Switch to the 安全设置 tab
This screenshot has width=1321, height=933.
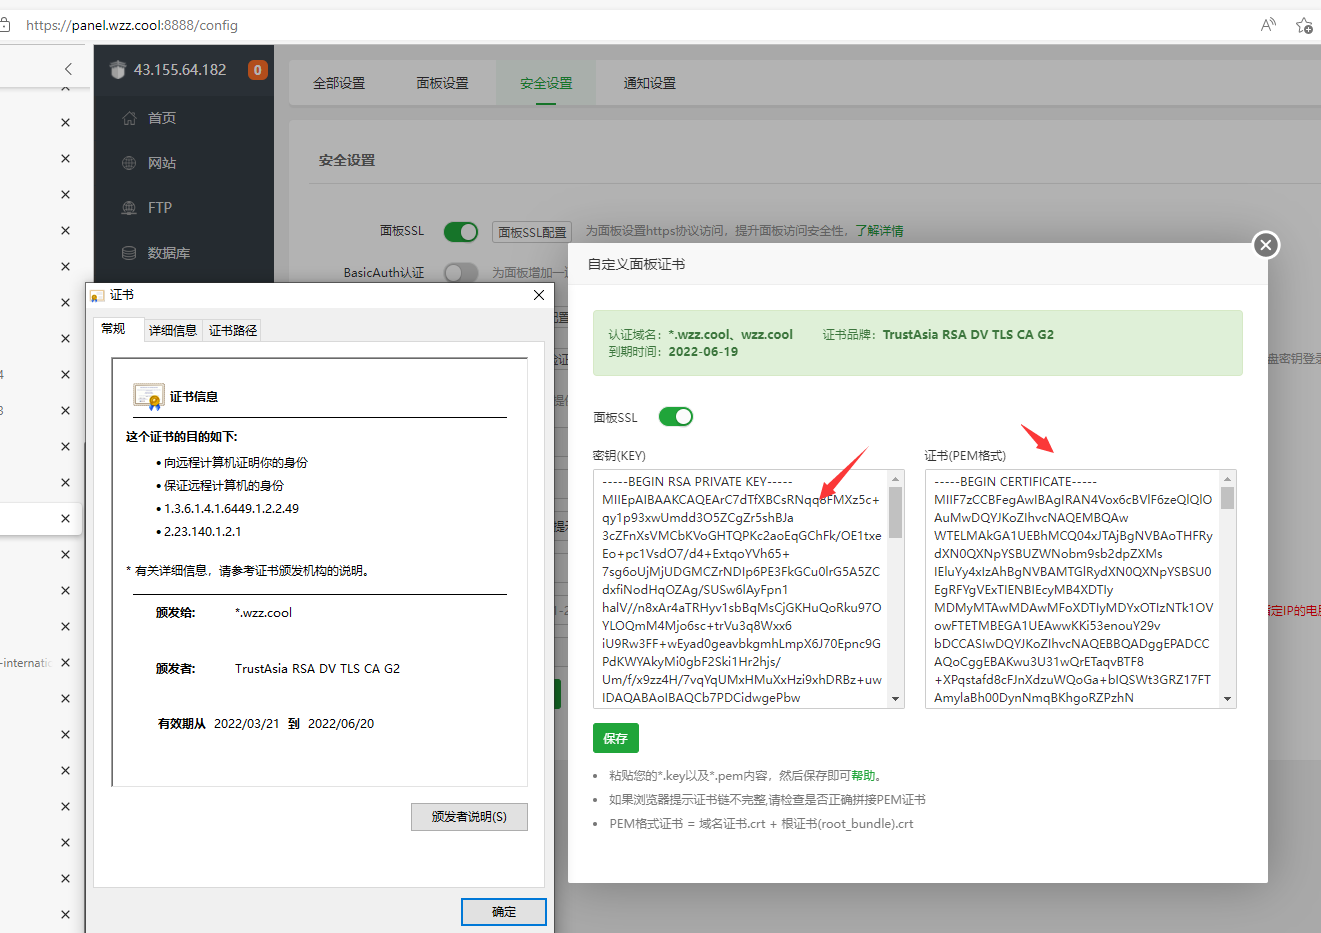click(x=546, y=83)
